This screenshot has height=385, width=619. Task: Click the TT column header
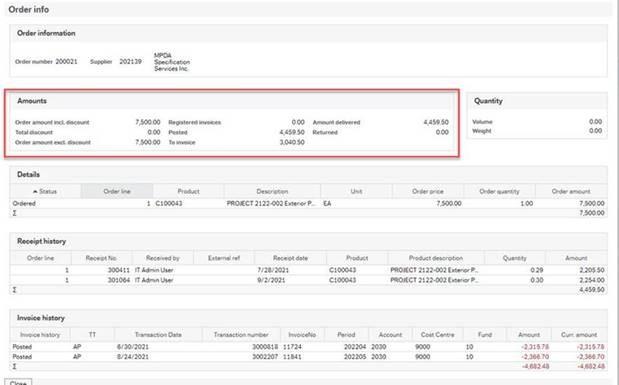[92, 334]
